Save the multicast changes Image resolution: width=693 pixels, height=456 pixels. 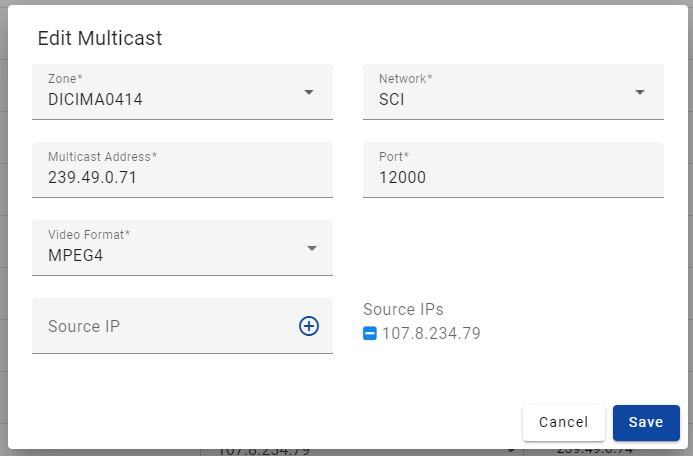pyautogui.click(x=646, y=422)
